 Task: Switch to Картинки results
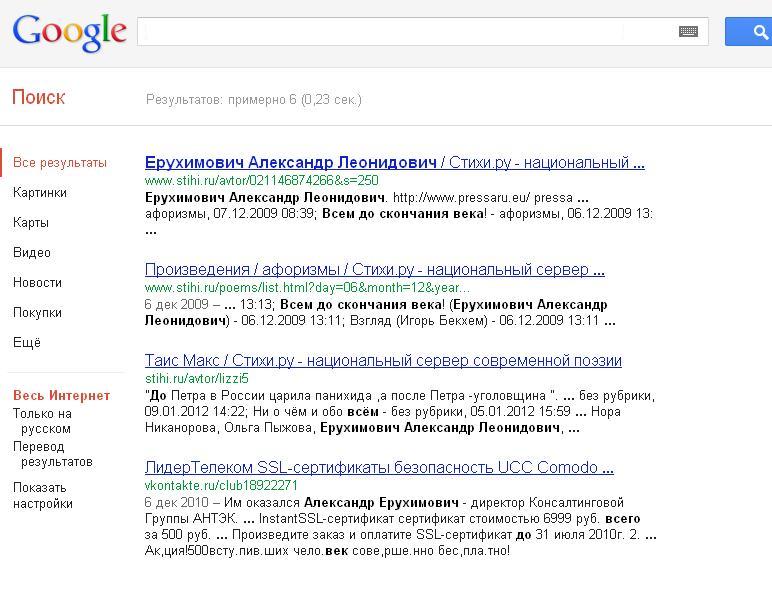40,192
